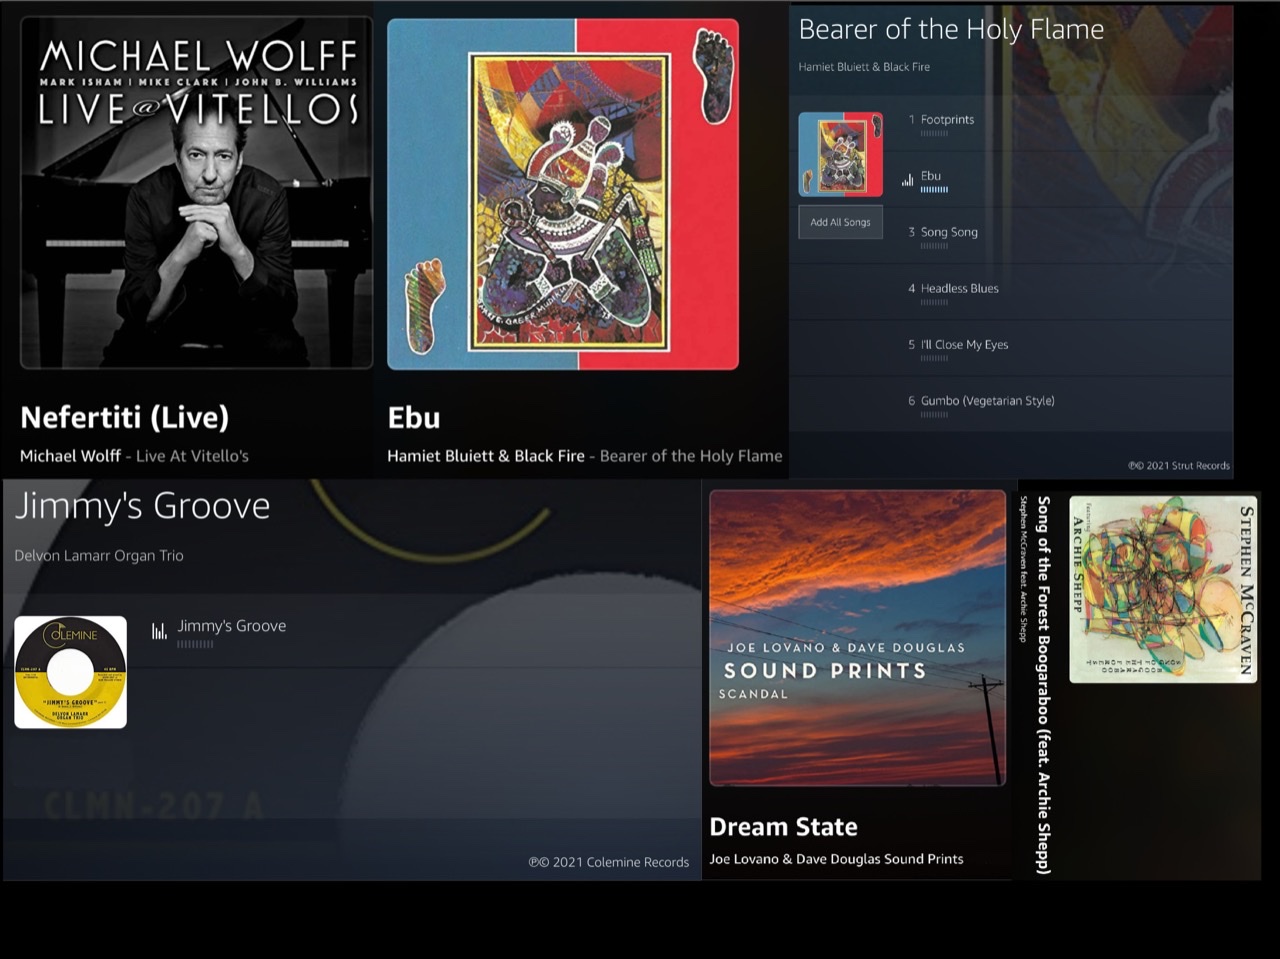Select the Colemine Jimmy's Groove vinyl thumbnail
The image size is (1280, 959).
[70, 672]
